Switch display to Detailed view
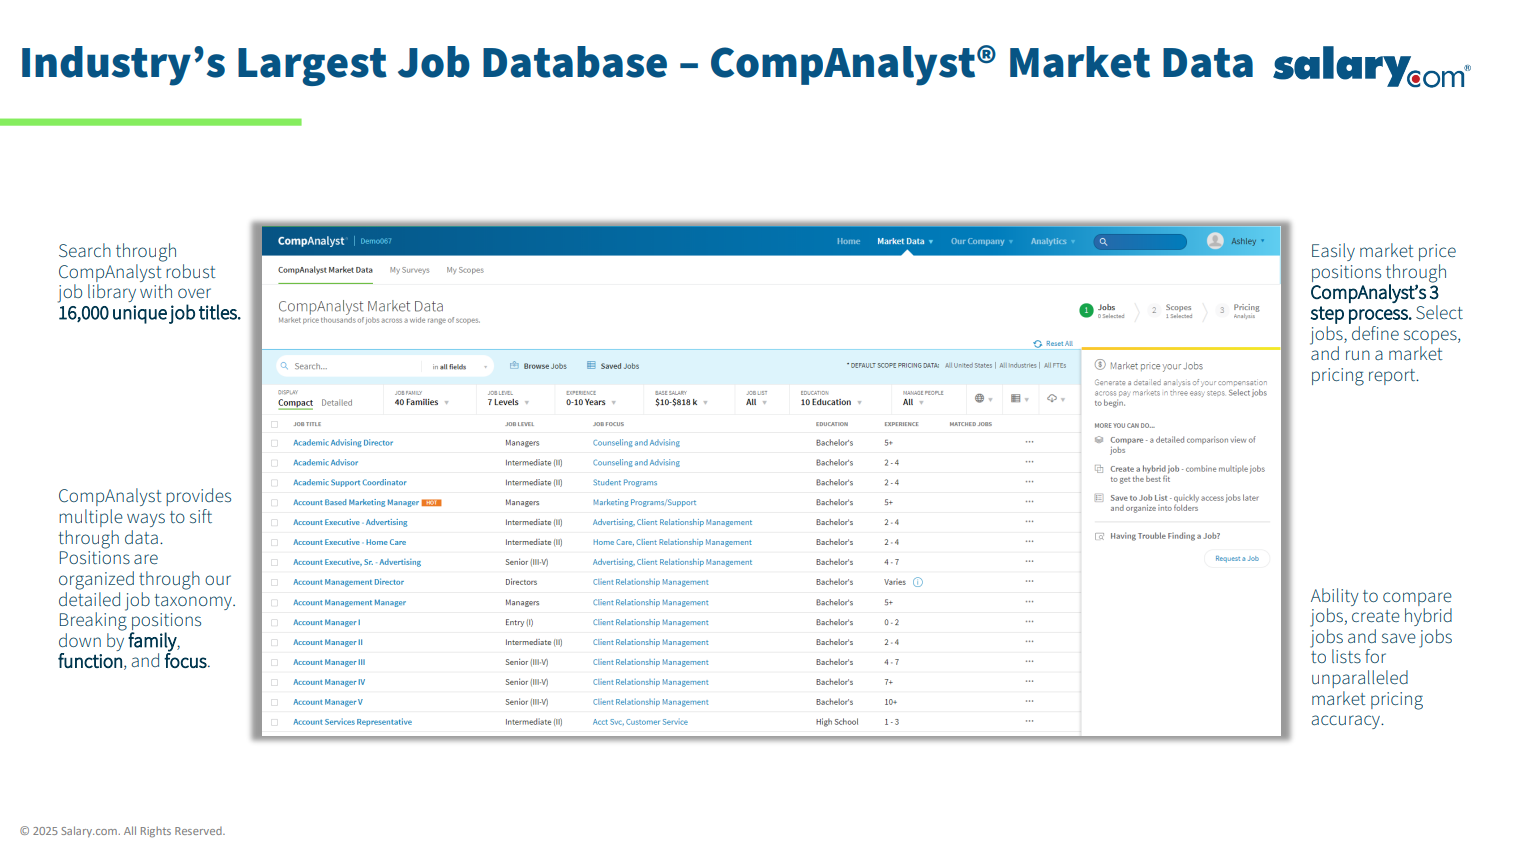The width and height of the screenshot is (1519, 847). click(337, 403)
